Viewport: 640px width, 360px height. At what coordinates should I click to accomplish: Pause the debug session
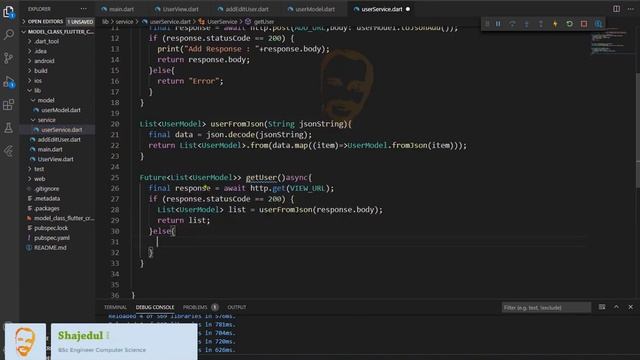click(498, 24)
